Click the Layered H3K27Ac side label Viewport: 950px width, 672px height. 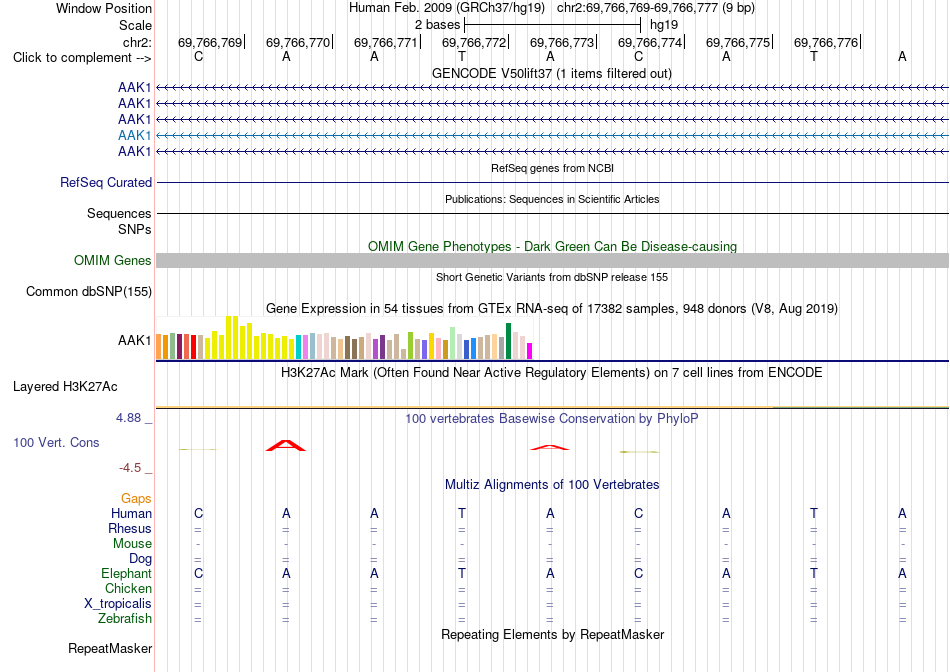pos(65,387)
